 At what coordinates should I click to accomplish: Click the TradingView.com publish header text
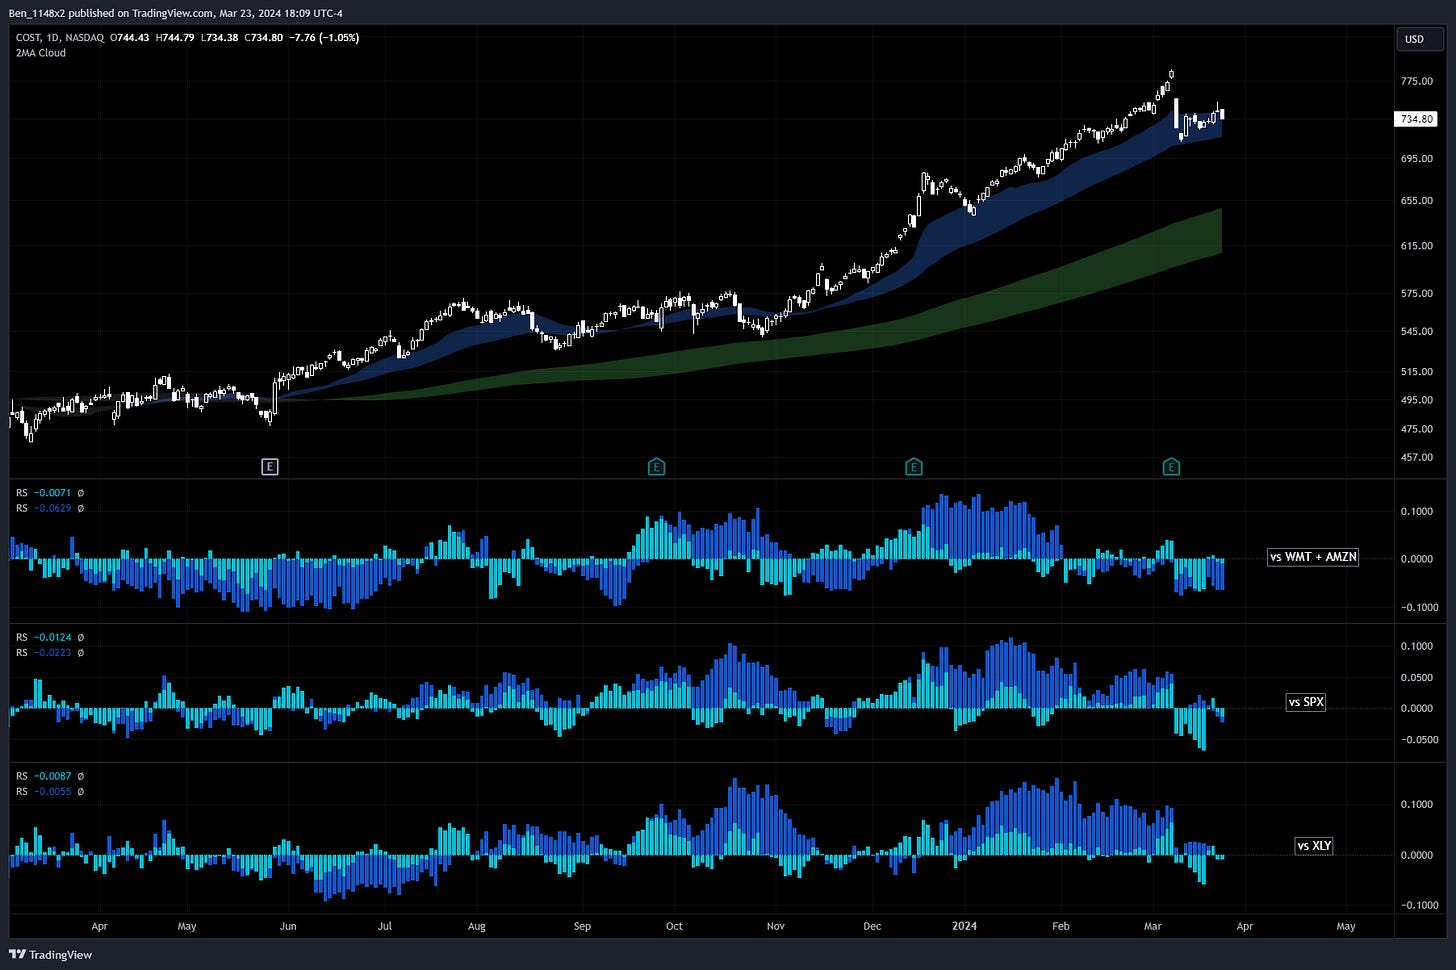(x=176, y=13)
